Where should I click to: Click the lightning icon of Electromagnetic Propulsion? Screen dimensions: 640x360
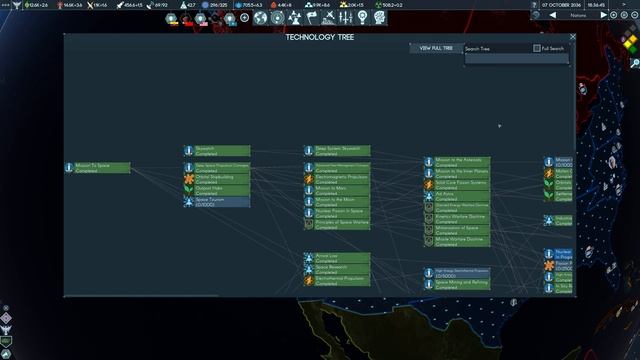(309, 179)
